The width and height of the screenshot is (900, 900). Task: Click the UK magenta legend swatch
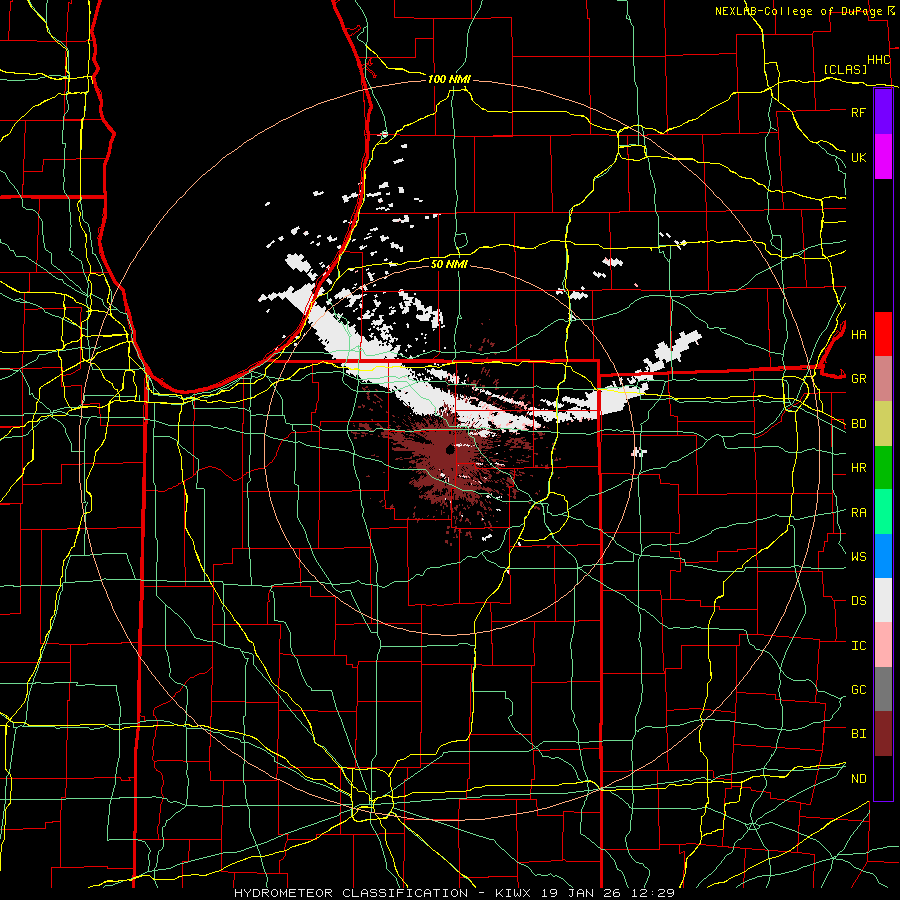[x=883, y=157]
